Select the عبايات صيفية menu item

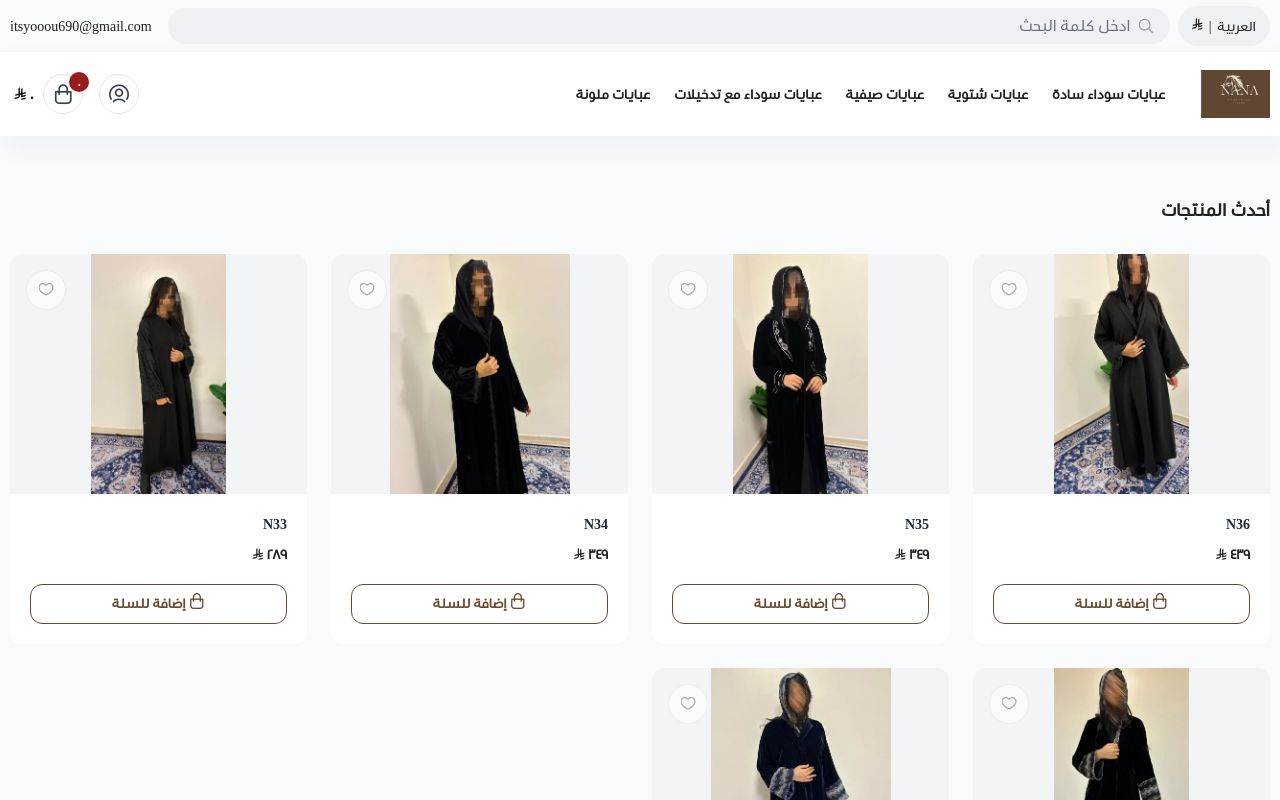point(885,95)
